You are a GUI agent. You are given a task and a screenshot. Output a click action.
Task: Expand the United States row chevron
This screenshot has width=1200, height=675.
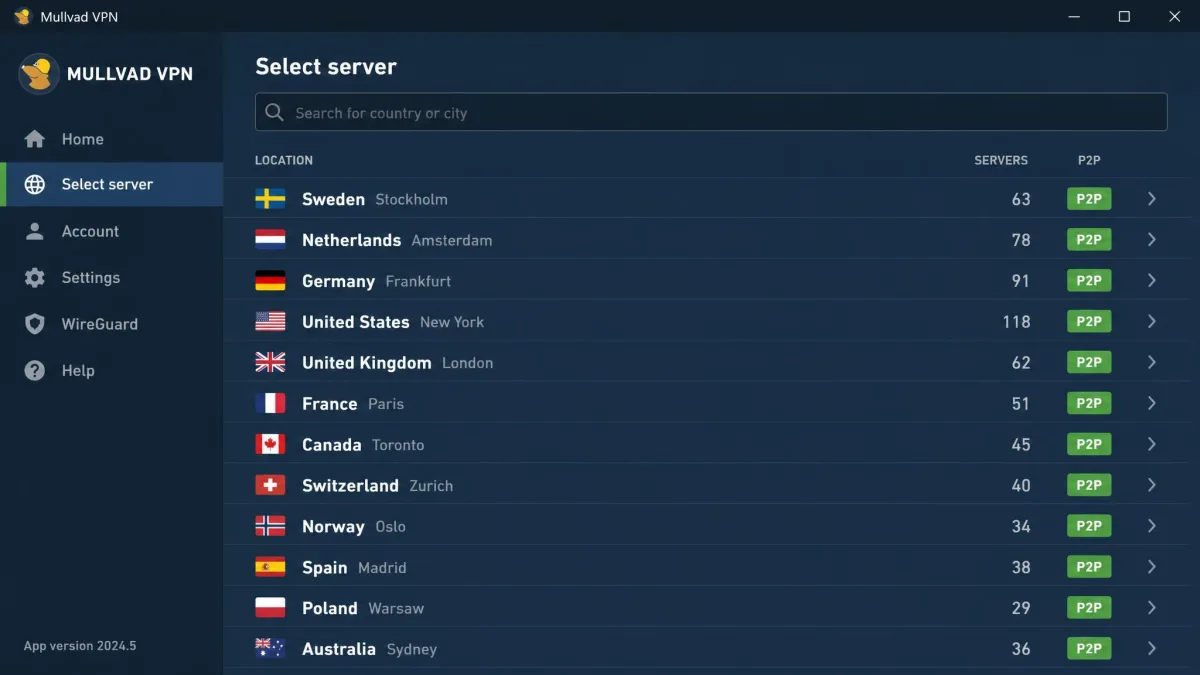click(1152, 322)
